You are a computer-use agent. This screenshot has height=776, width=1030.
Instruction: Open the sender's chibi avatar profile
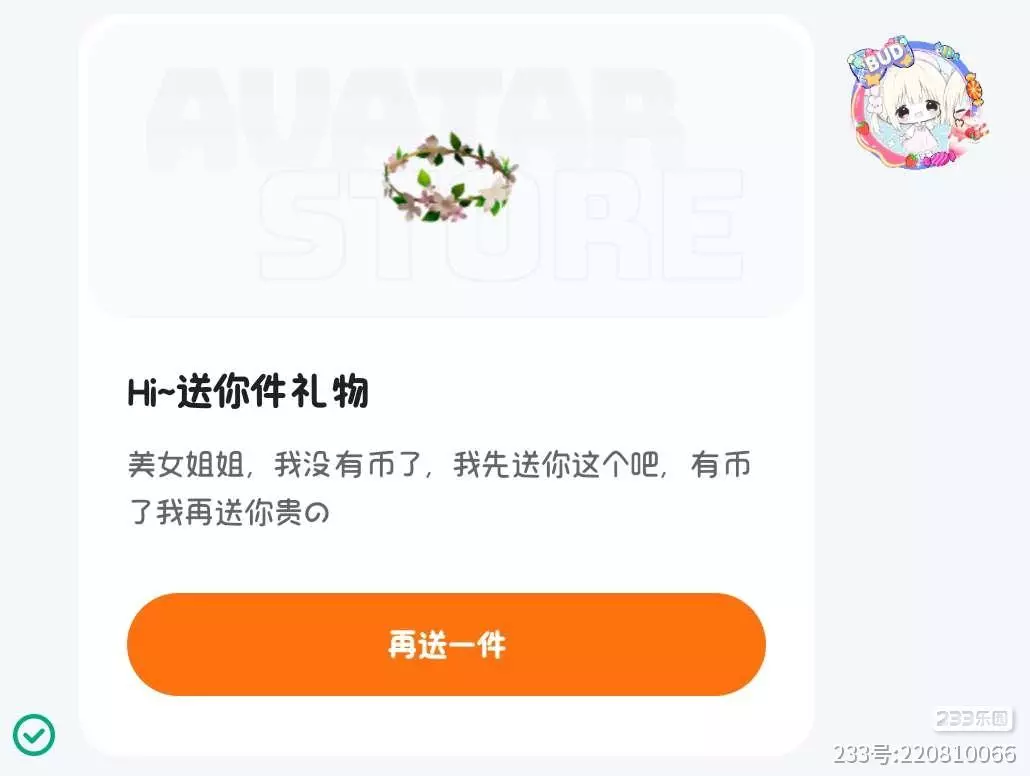pos(918,103)
